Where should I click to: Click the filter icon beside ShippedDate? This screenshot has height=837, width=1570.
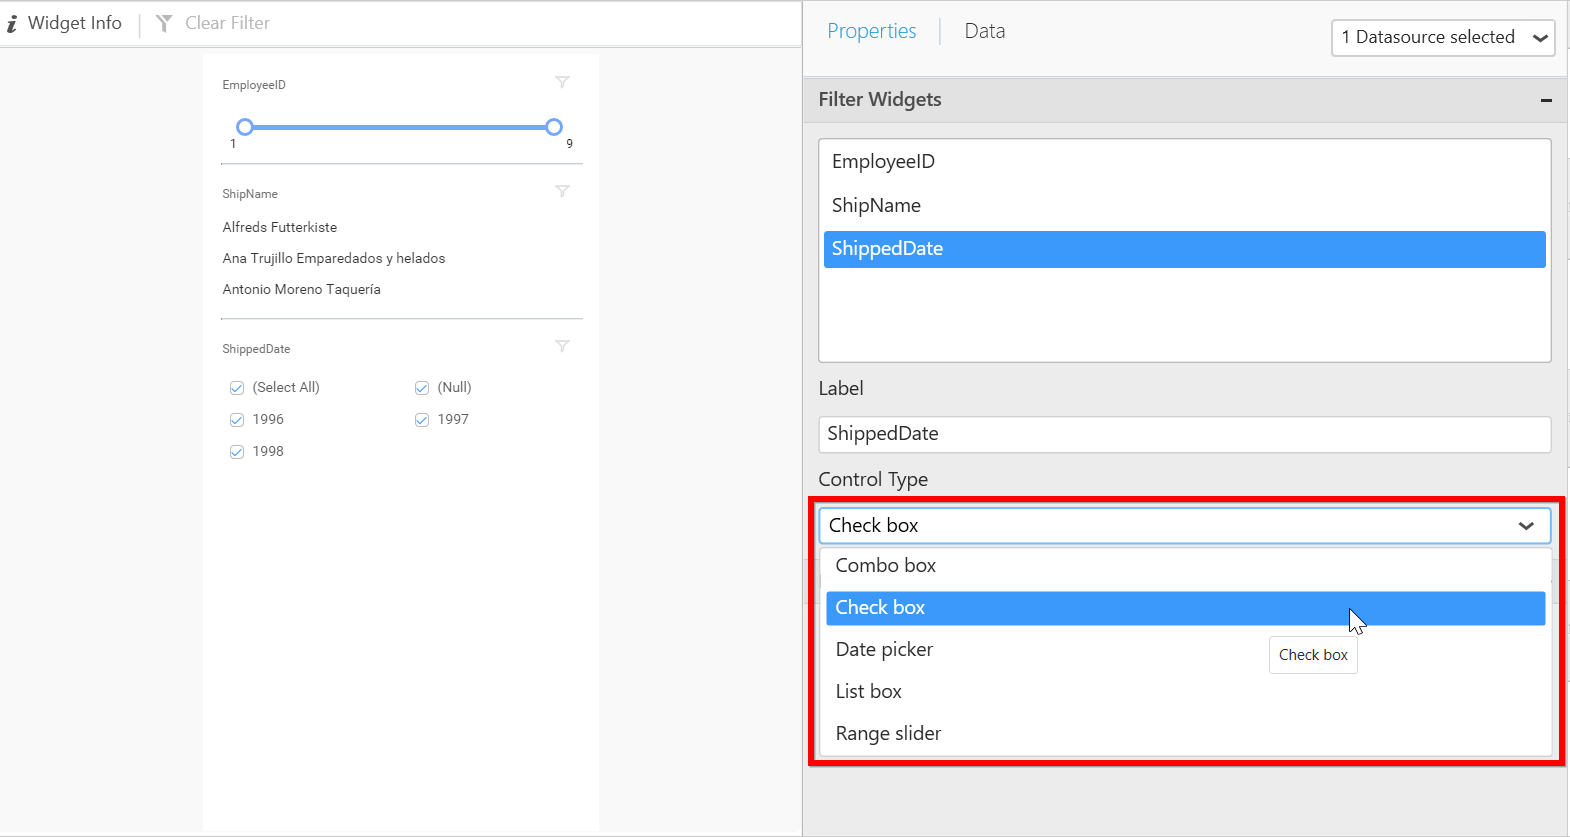562,346
